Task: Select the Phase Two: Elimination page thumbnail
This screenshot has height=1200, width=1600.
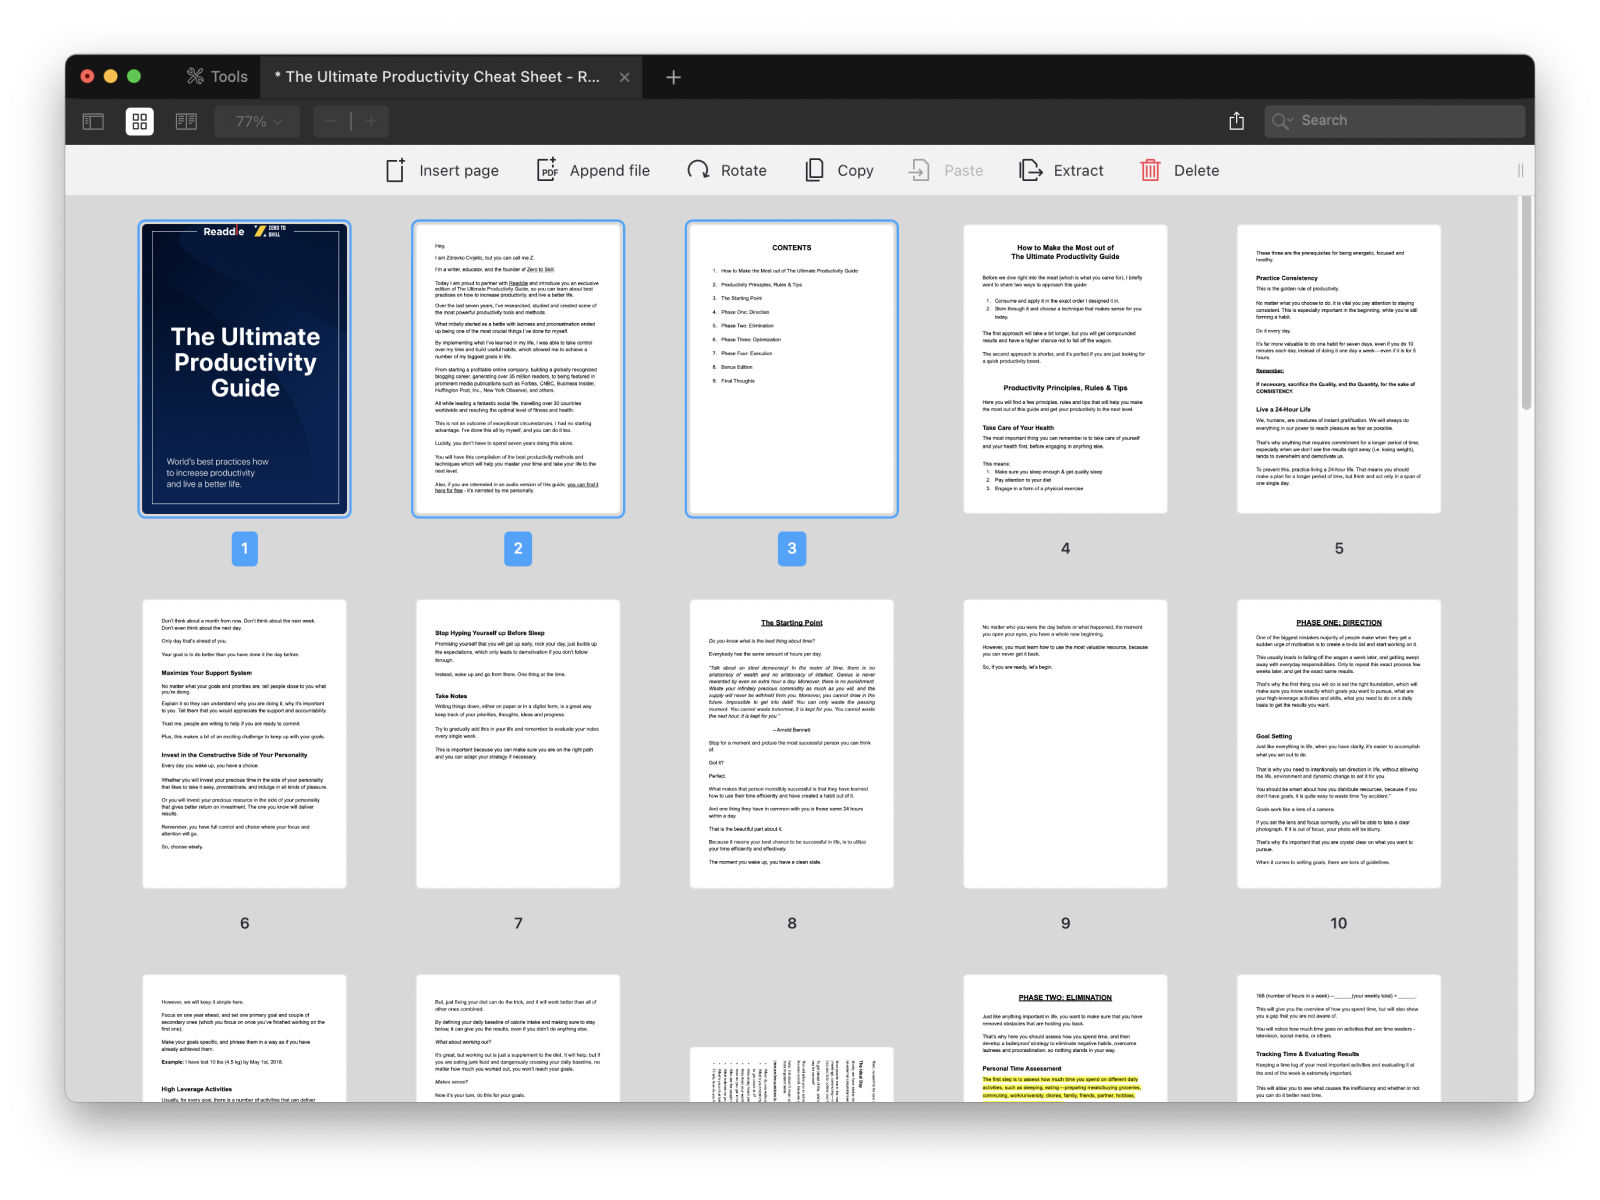Action: [x=1065, y=1039]
